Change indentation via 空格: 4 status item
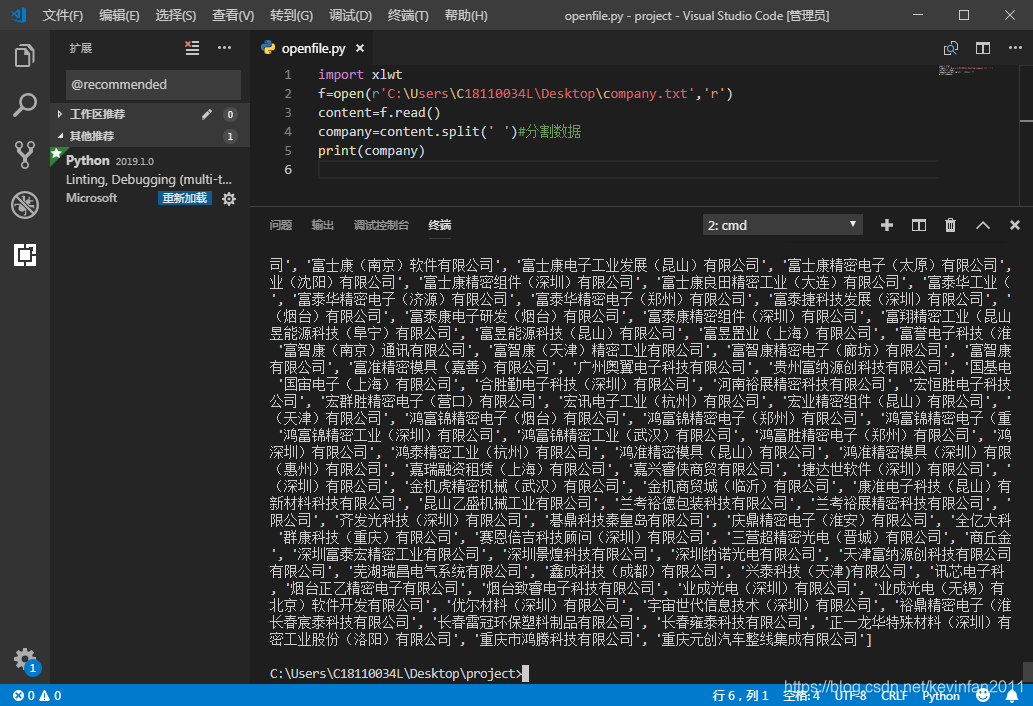Viewport: 1033px width, 706px height. pyautogui.click(x=801, y=695)
